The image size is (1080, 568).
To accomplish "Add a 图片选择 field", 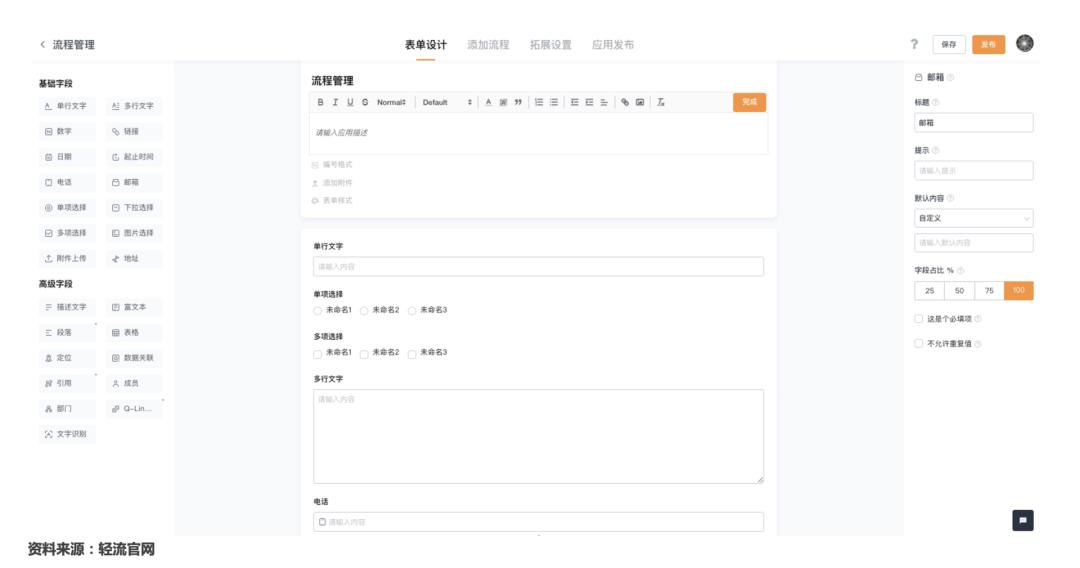I will (x=134, y=233).
